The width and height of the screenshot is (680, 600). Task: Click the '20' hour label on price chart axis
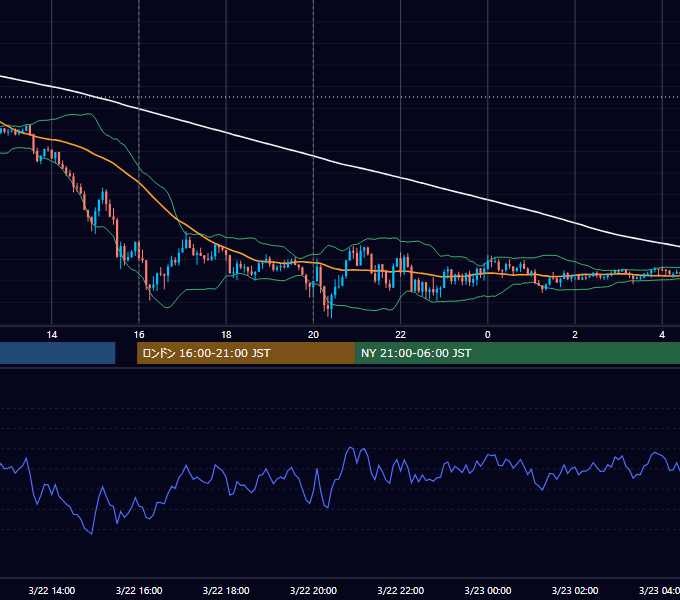pos(313,335)
